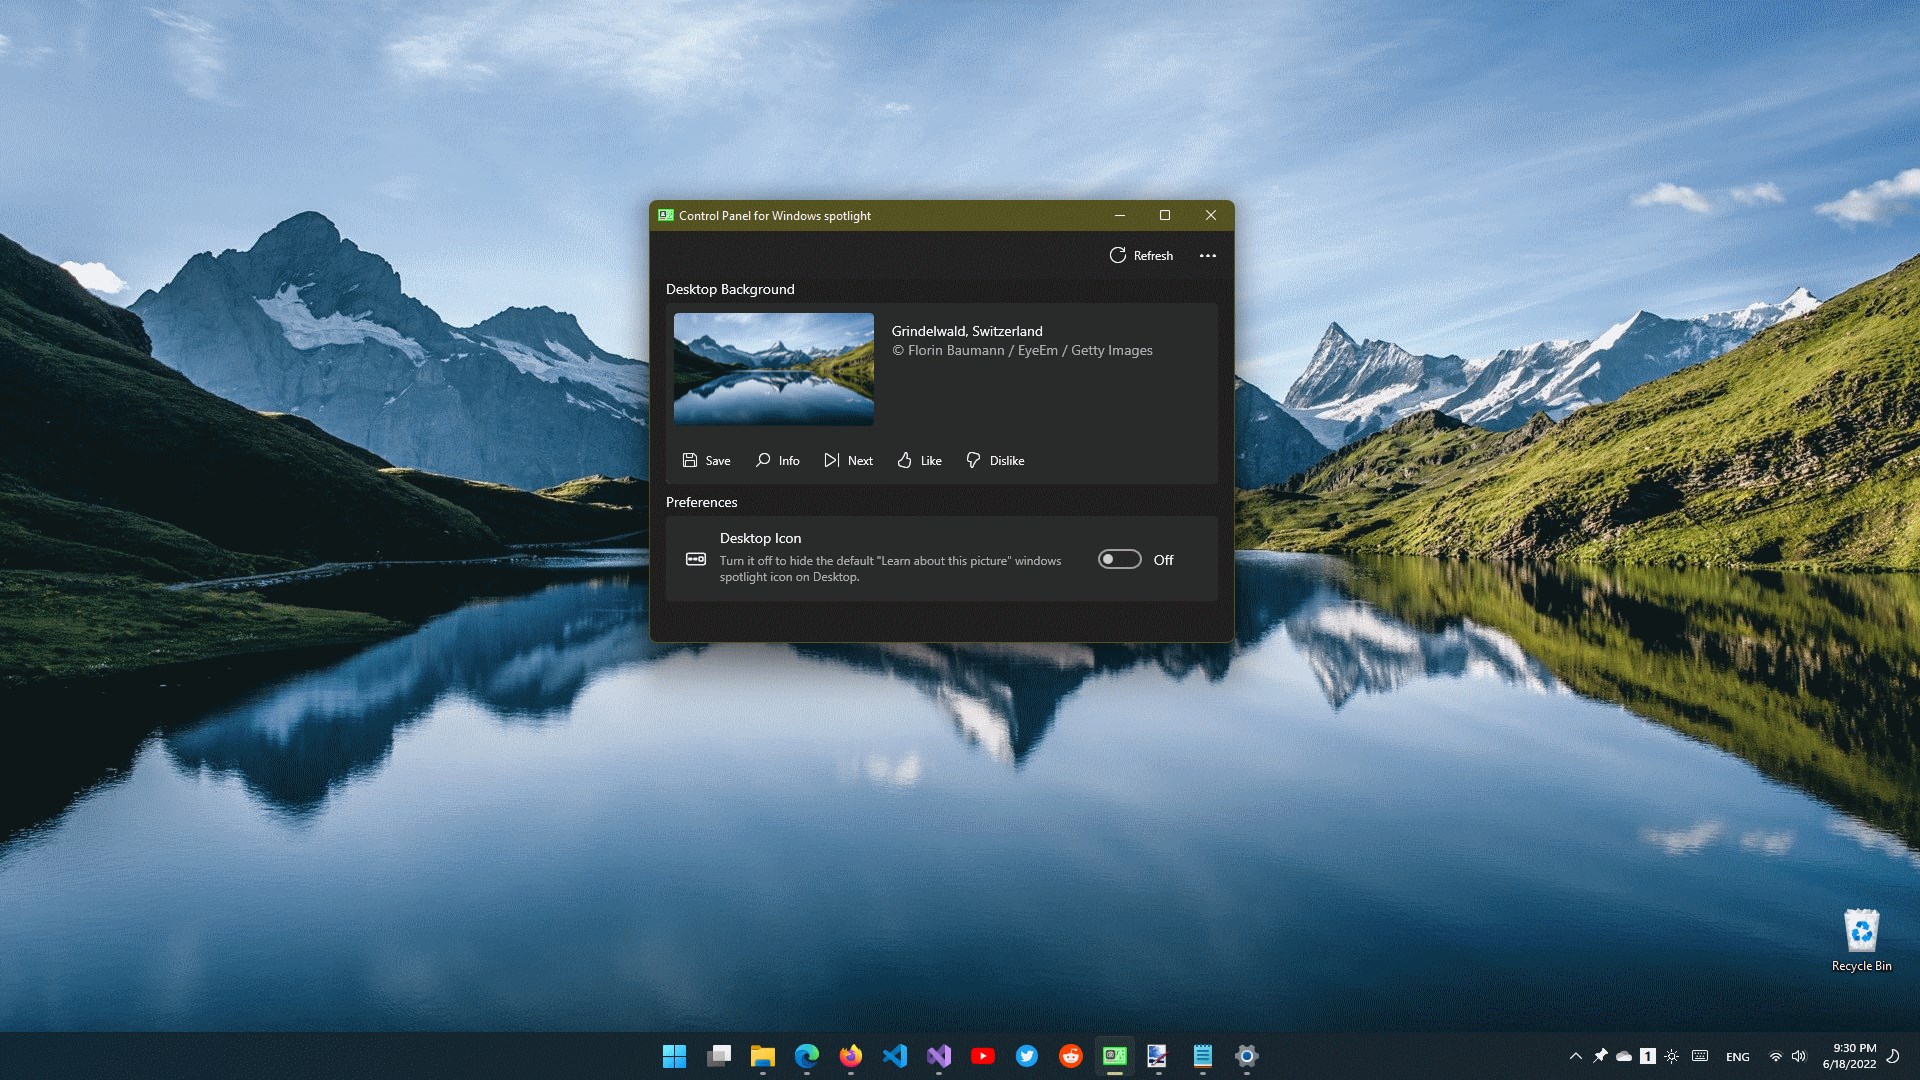The width and height of the screenshot is (1920, 1080).
Task: Refresh the spotlight control panel
Action: [1141, 255]
